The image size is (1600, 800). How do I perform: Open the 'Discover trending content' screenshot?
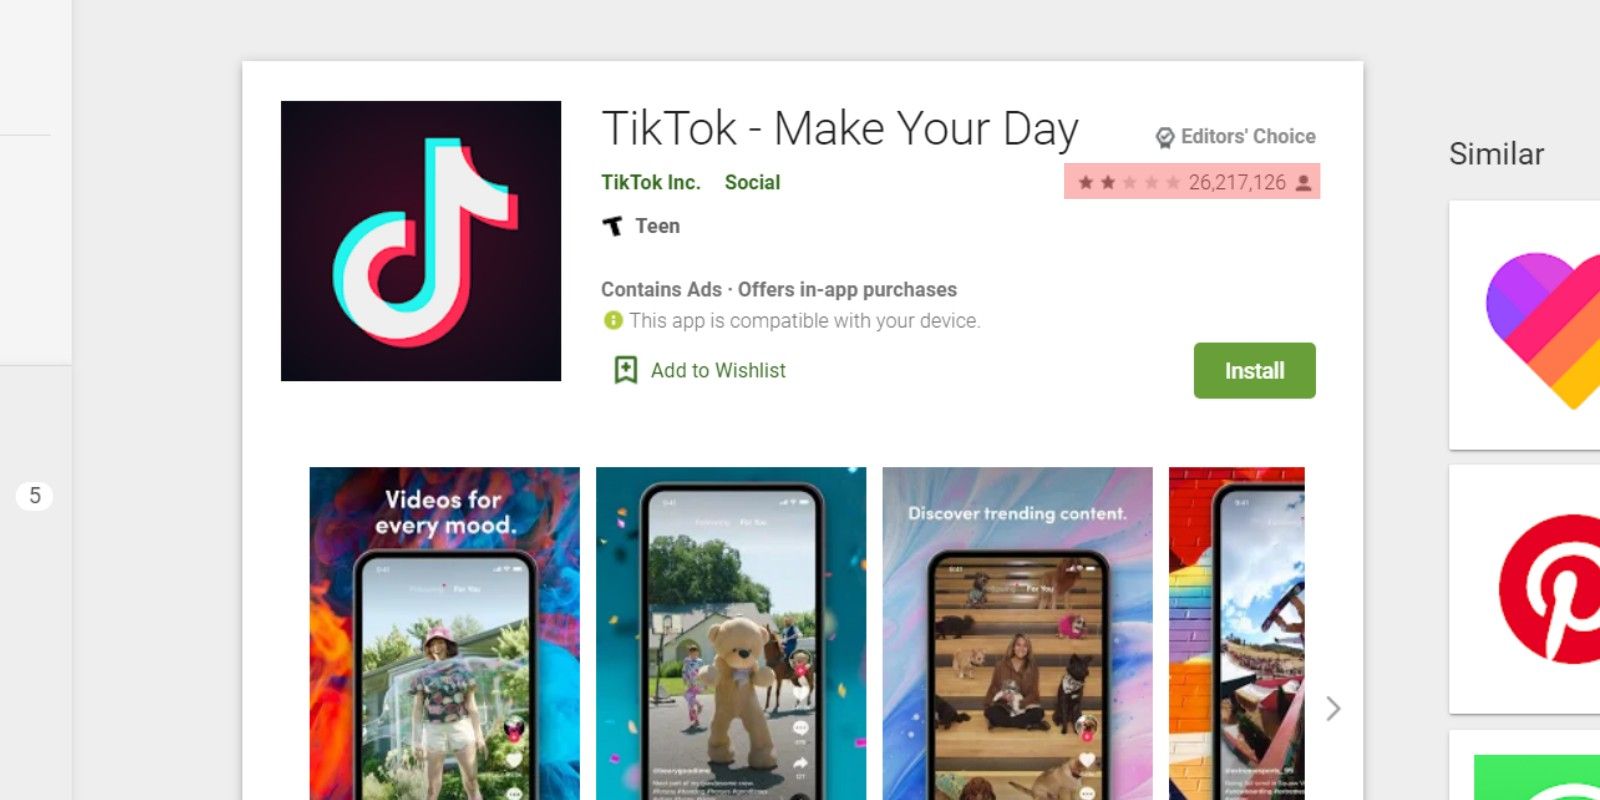pos(1017,634)
